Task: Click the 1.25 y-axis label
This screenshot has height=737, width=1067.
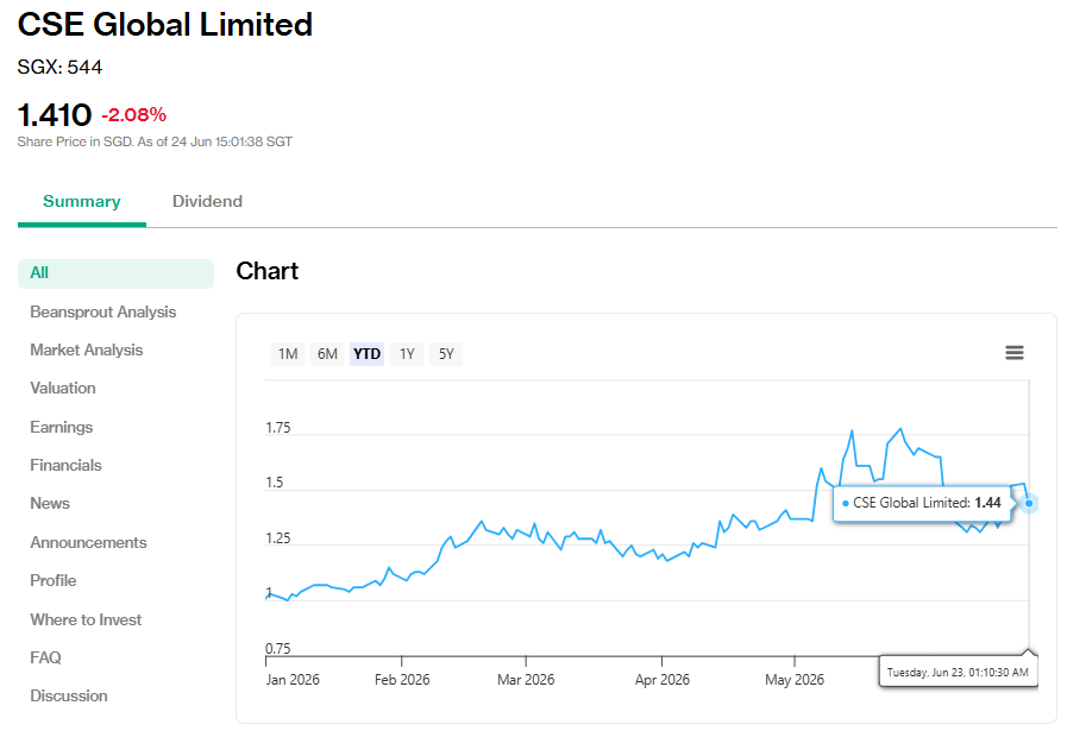Action: pos(278,538)
